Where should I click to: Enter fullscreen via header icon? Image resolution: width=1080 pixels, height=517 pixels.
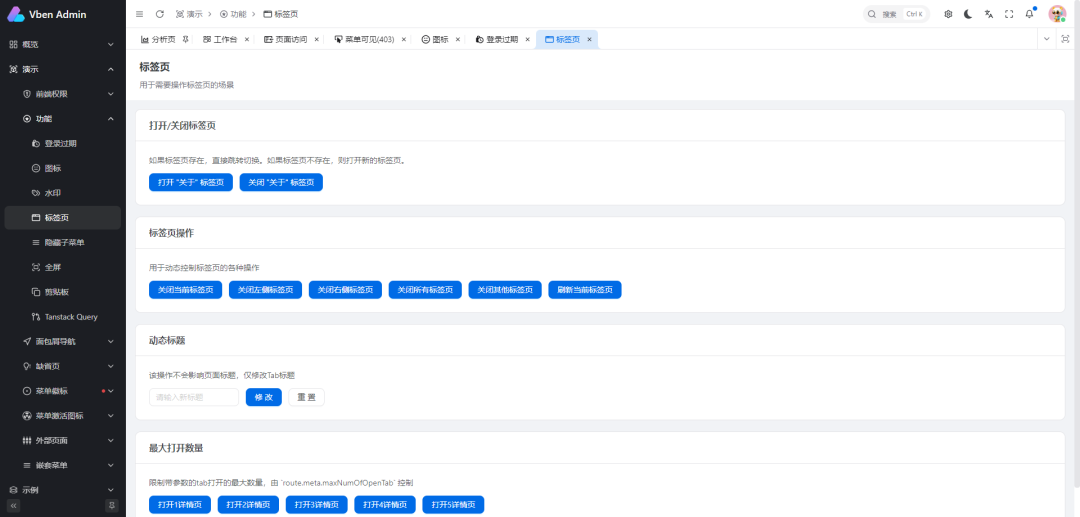coord(1009,14)
